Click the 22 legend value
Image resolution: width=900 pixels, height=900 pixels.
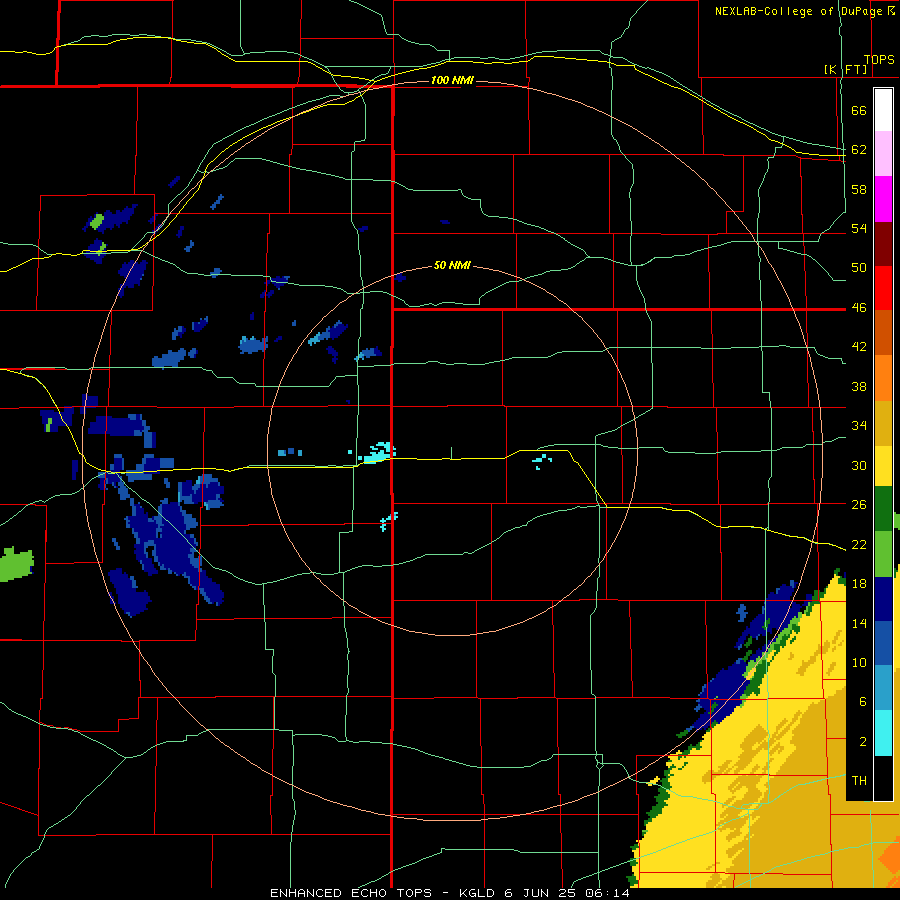859,544
